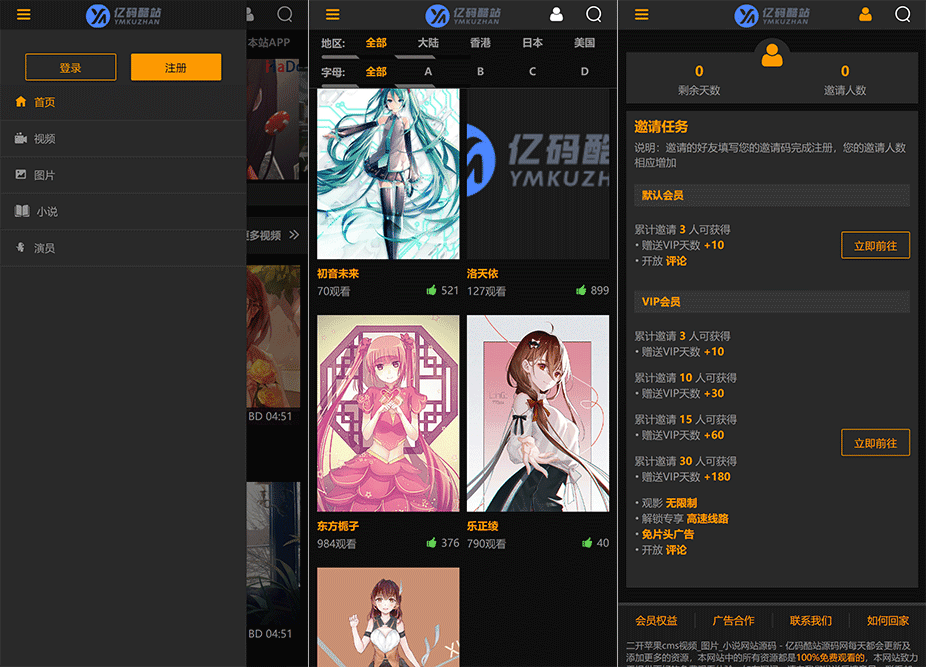The image size is (926, 667).
Task: Select 图片 in the sidebar menu
Action: pos(123,175)
